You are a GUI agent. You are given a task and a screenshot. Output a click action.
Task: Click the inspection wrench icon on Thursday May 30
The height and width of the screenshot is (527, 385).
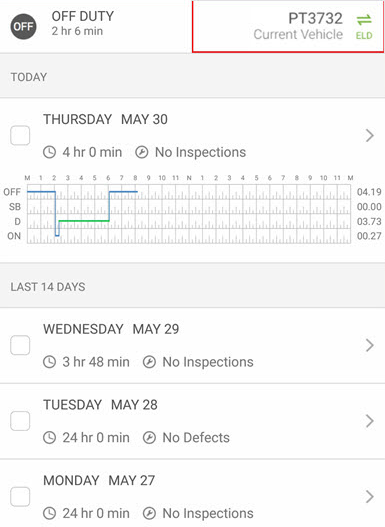click(141, 152)
